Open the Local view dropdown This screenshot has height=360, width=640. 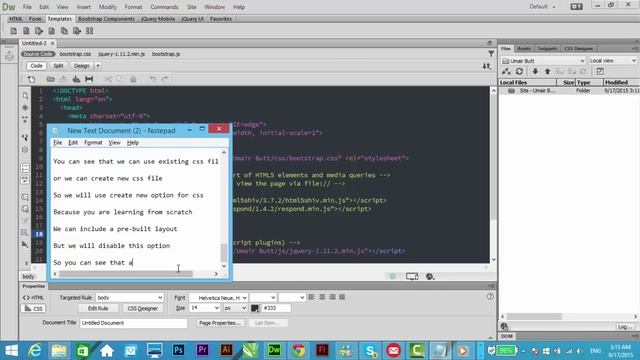point(613,60)
